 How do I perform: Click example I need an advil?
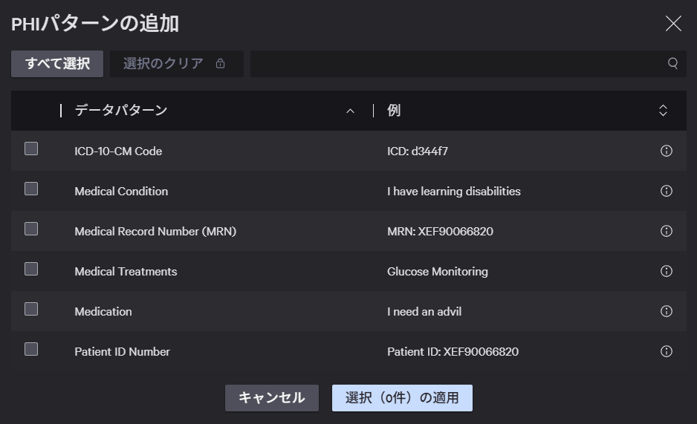(424, 311)
